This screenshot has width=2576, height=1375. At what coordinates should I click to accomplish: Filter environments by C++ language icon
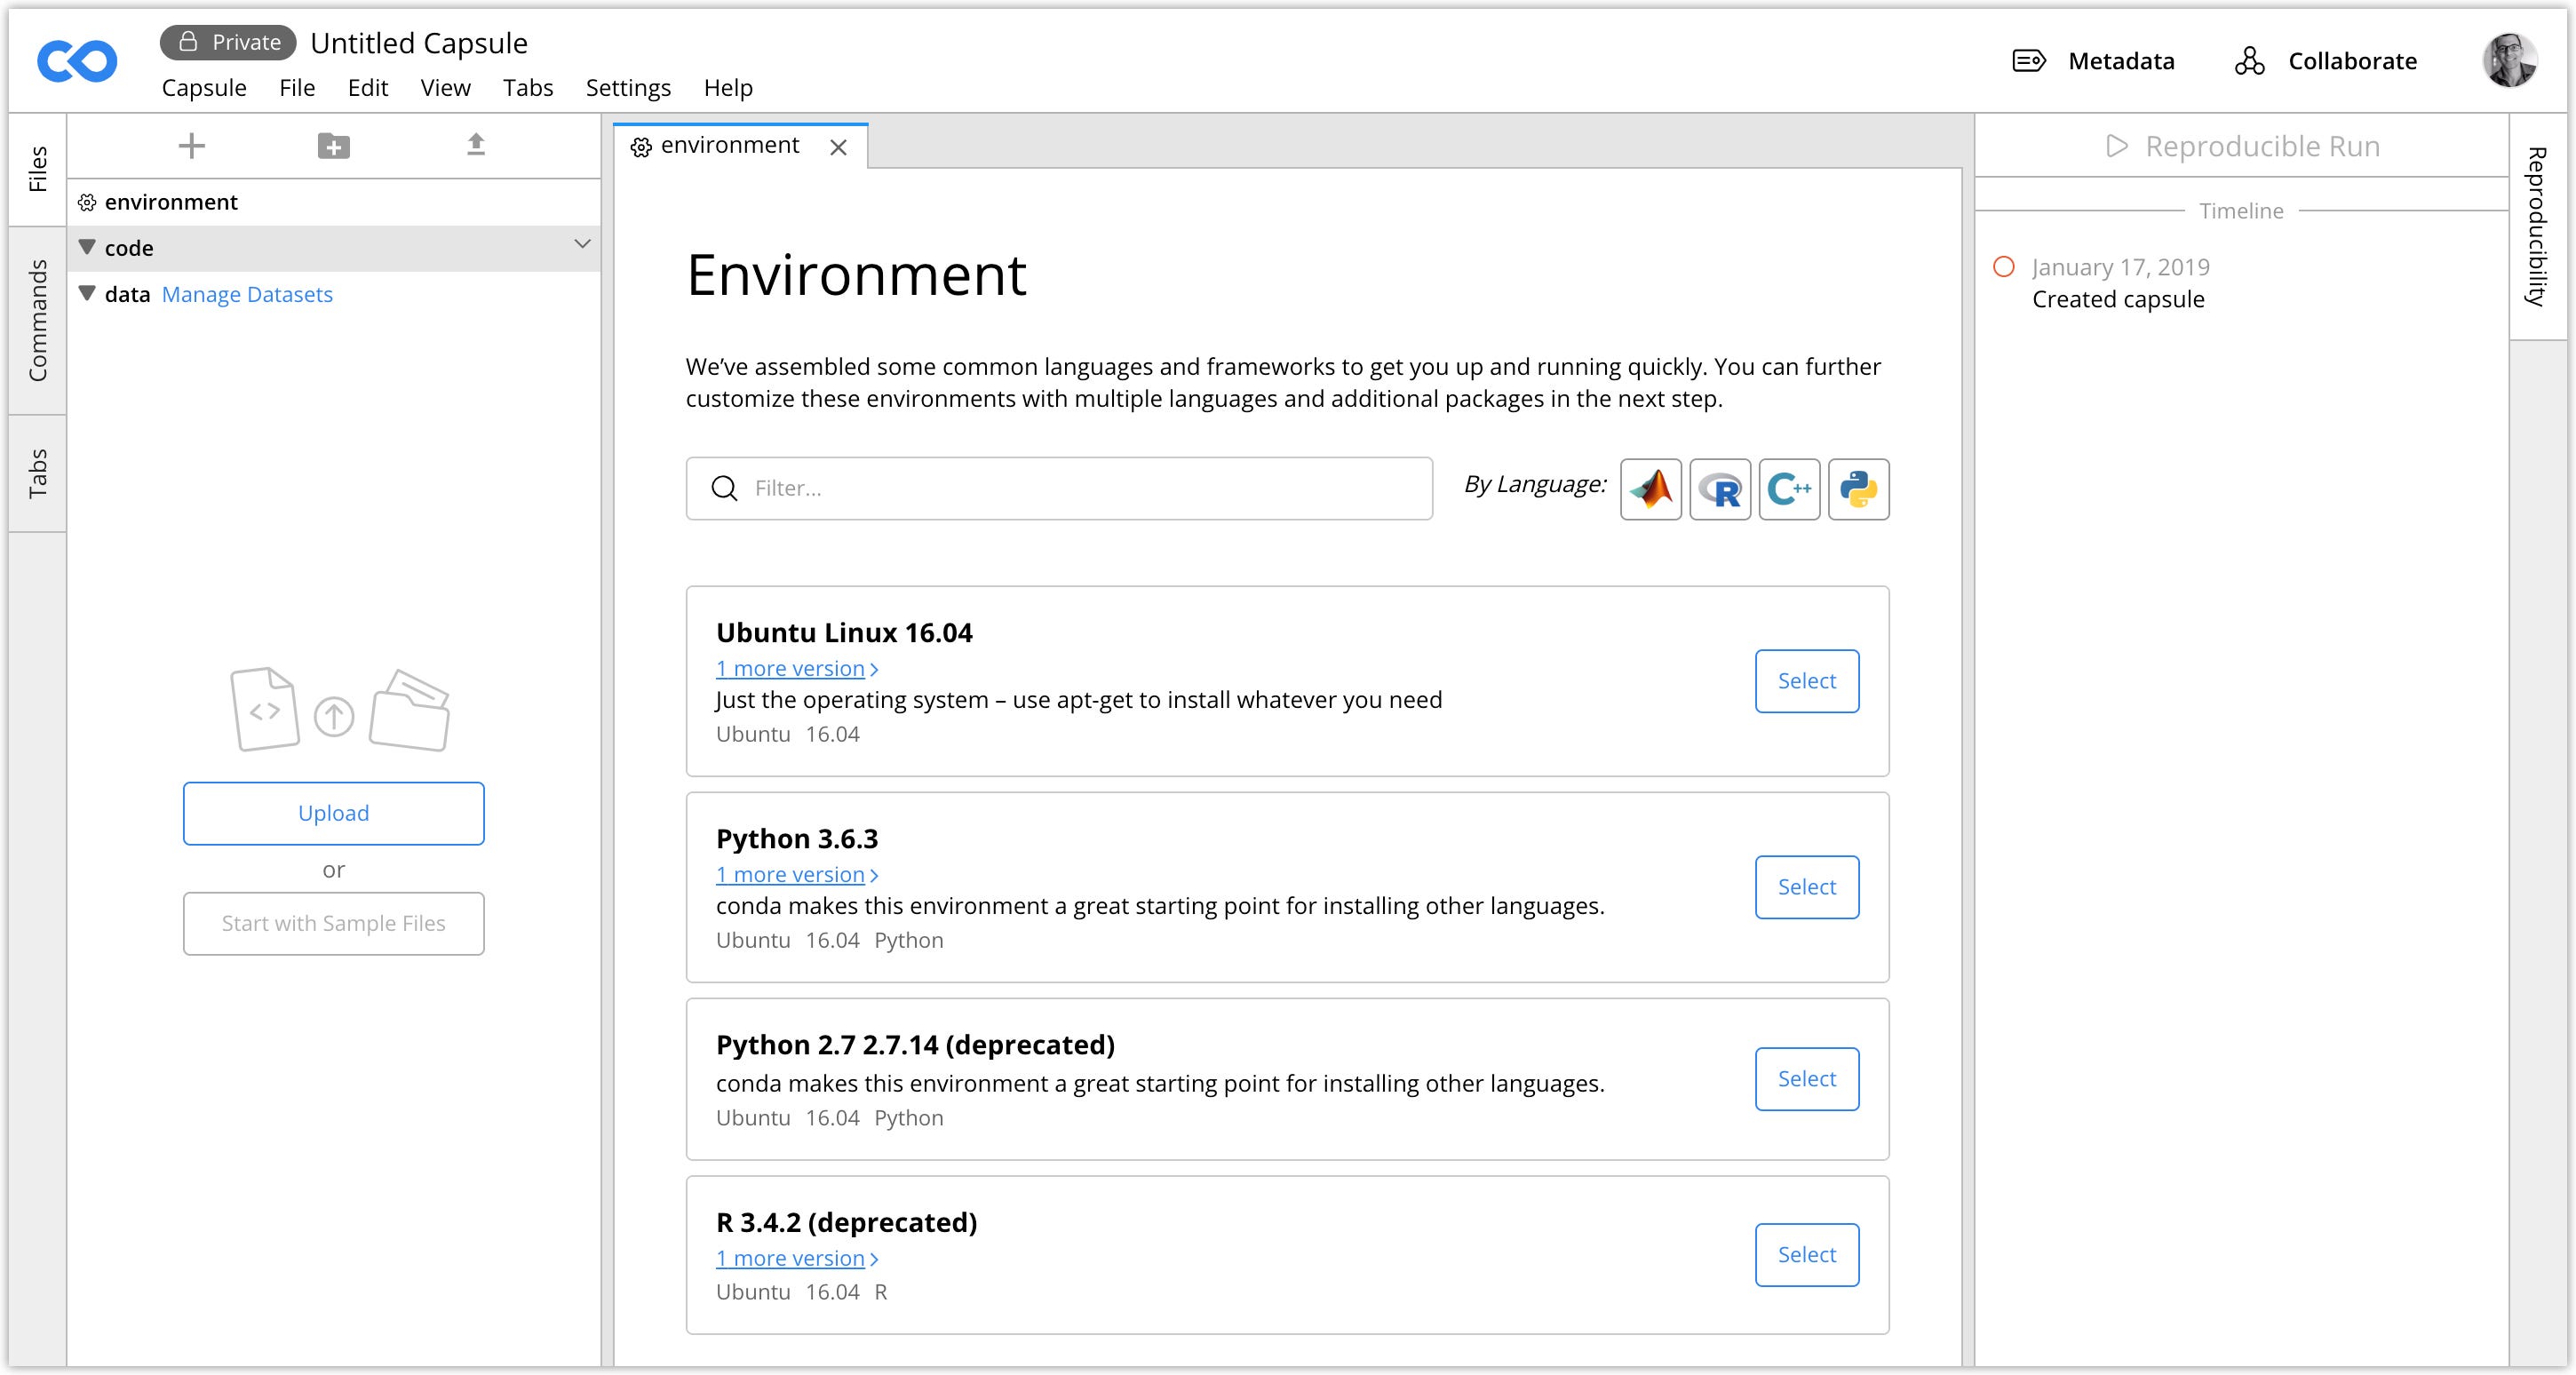1790,489
